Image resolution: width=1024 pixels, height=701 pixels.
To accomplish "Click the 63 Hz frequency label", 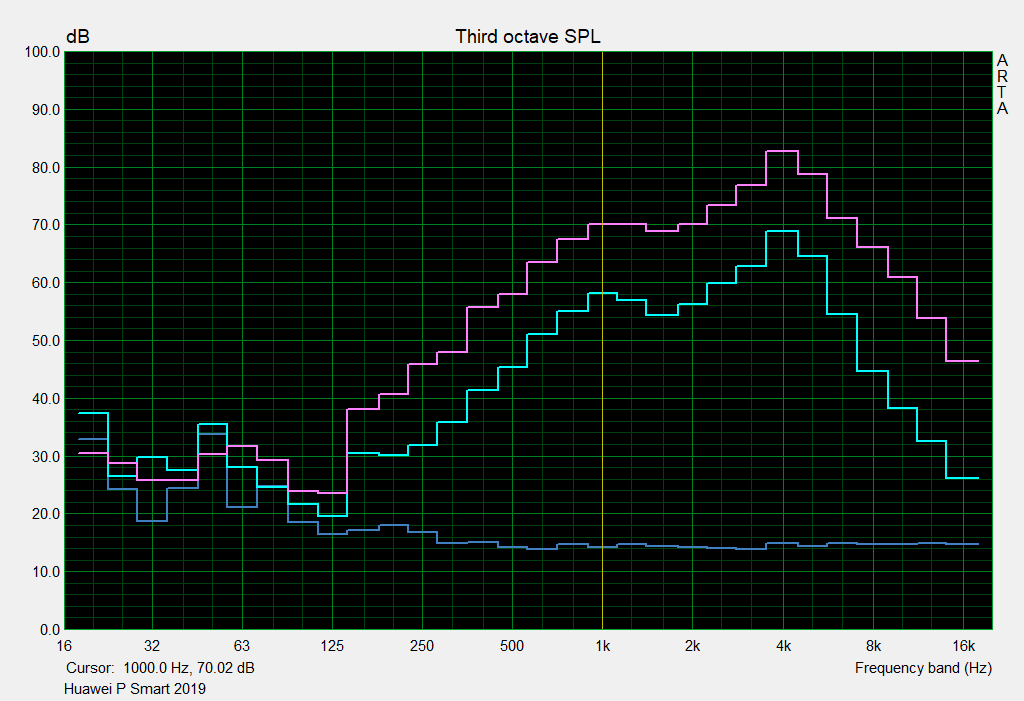I will tap(242, 646).
